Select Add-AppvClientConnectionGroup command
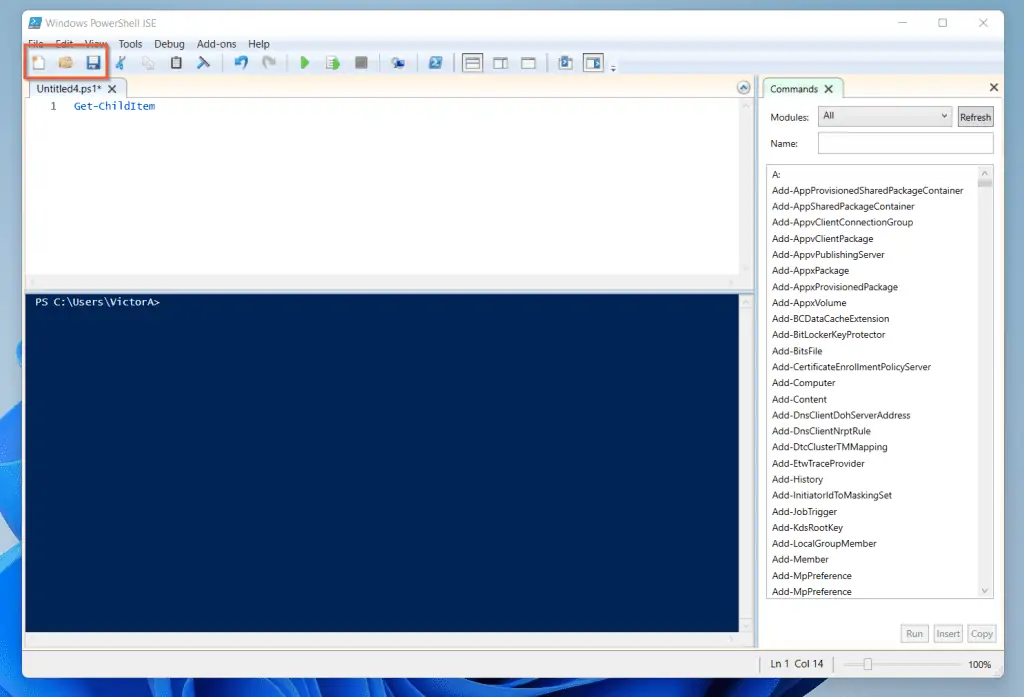This screenshot has width=1024, height=697. click(842, 222)
